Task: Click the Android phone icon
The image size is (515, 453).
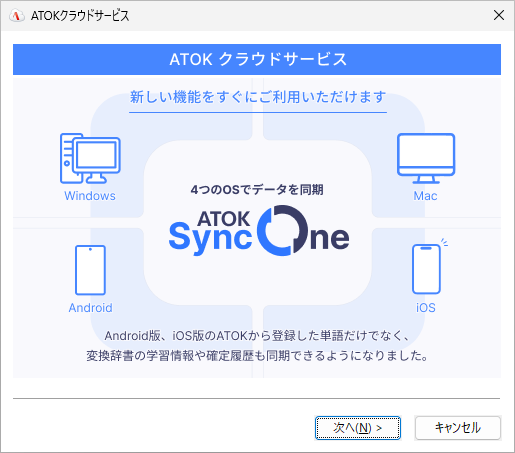Action: 90,270
